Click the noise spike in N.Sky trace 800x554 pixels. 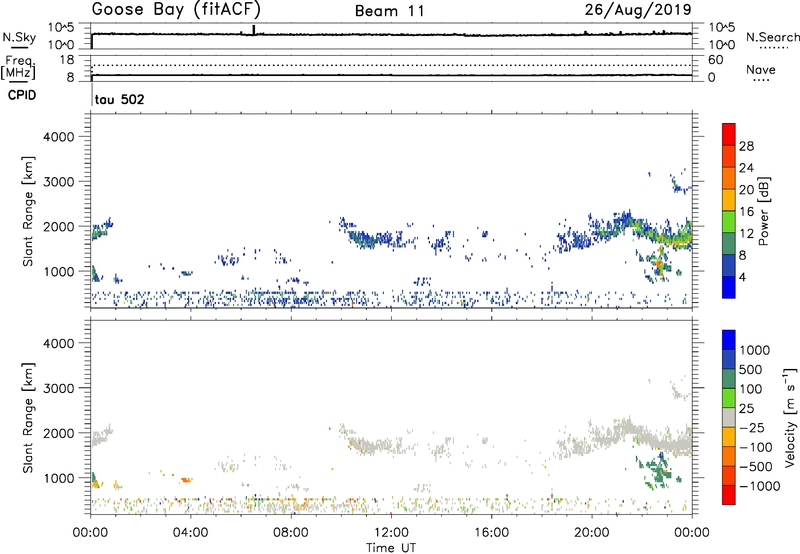coord(254,30)
